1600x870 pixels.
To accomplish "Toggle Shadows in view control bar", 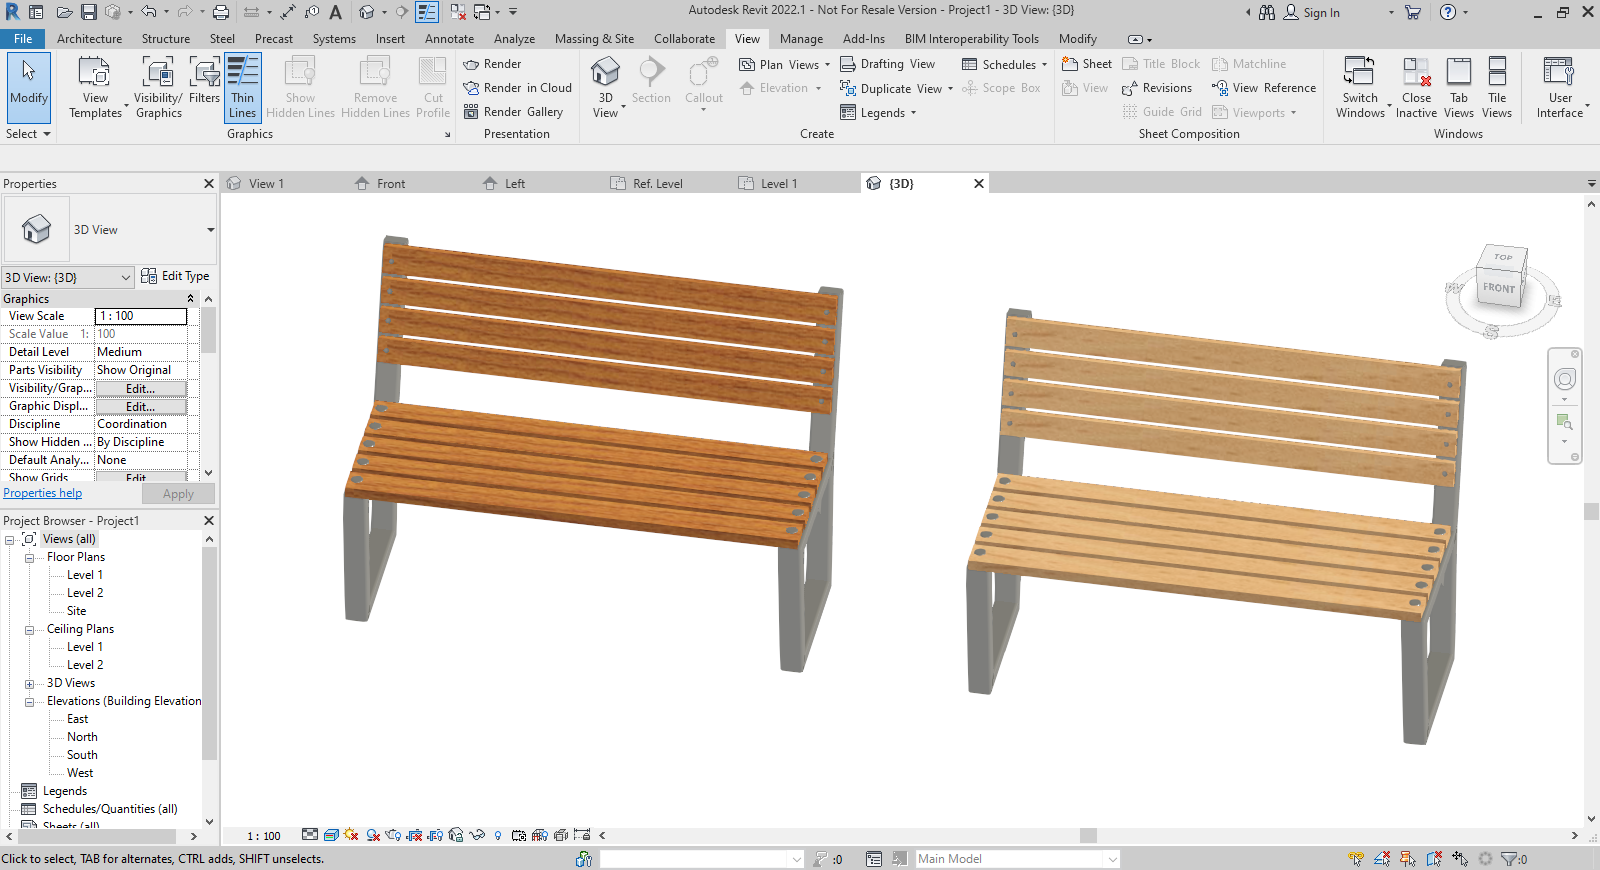I will point(373,835).
